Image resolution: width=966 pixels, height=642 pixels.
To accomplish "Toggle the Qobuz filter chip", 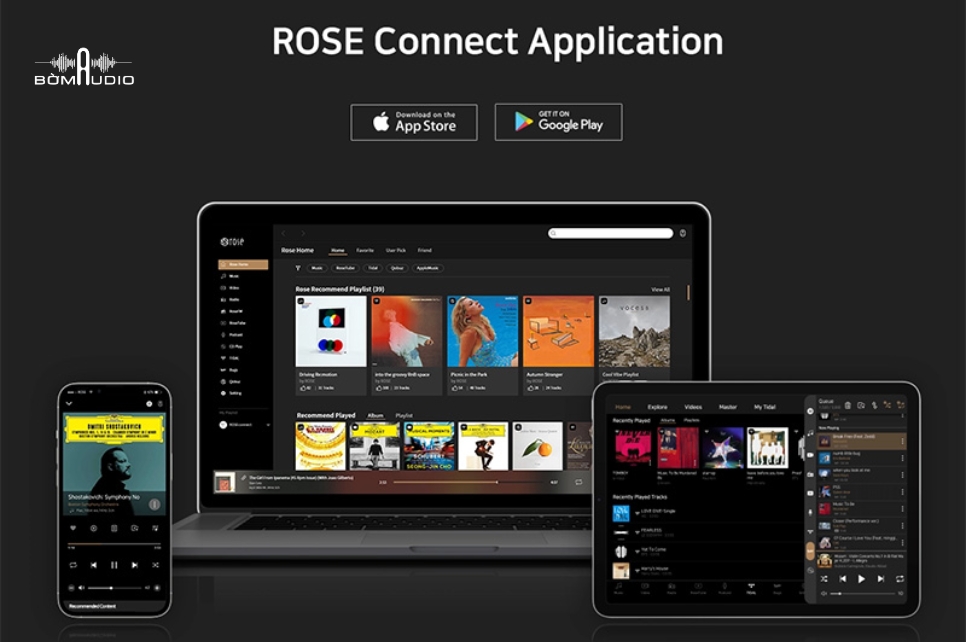I will [397, 268].
